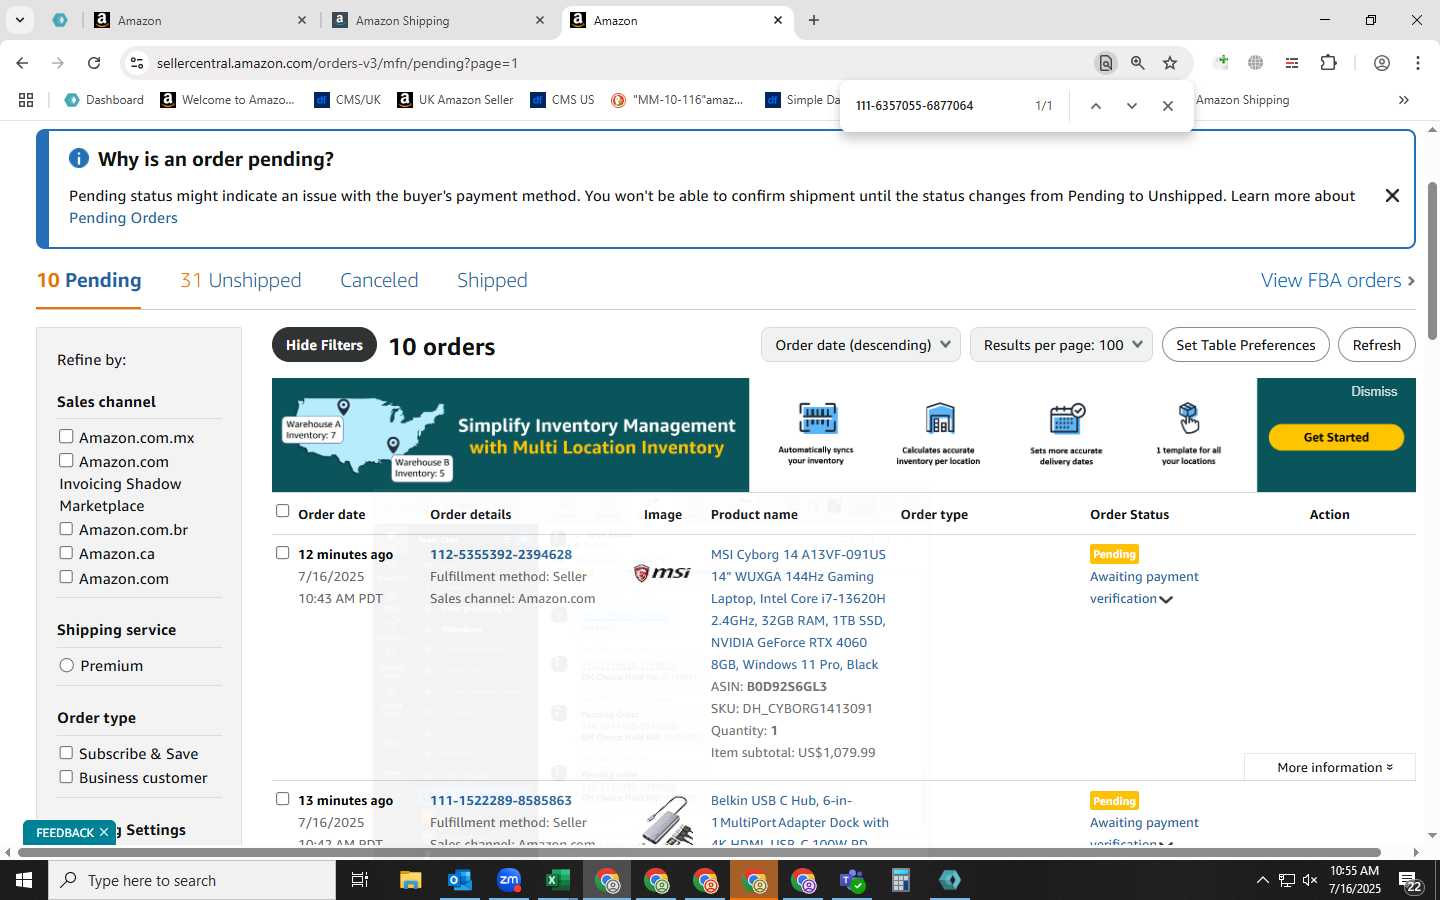Click the red lines extension icon
The width and height of the screenshot is (1440, 900).
coord(1292,63)
